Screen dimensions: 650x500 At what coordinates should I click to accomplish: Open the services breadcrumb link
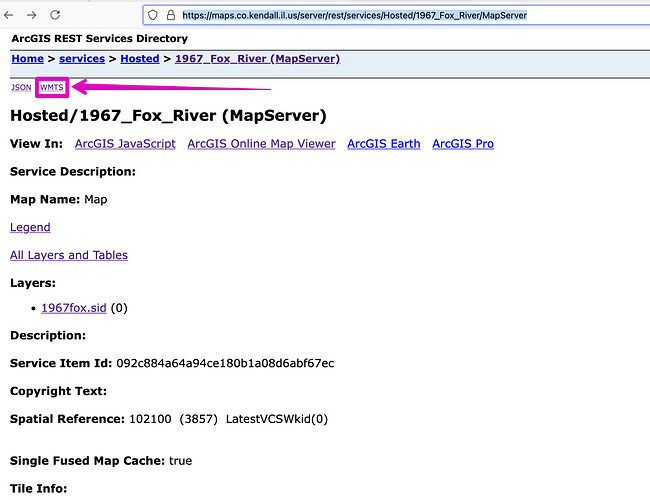(81, 59)
